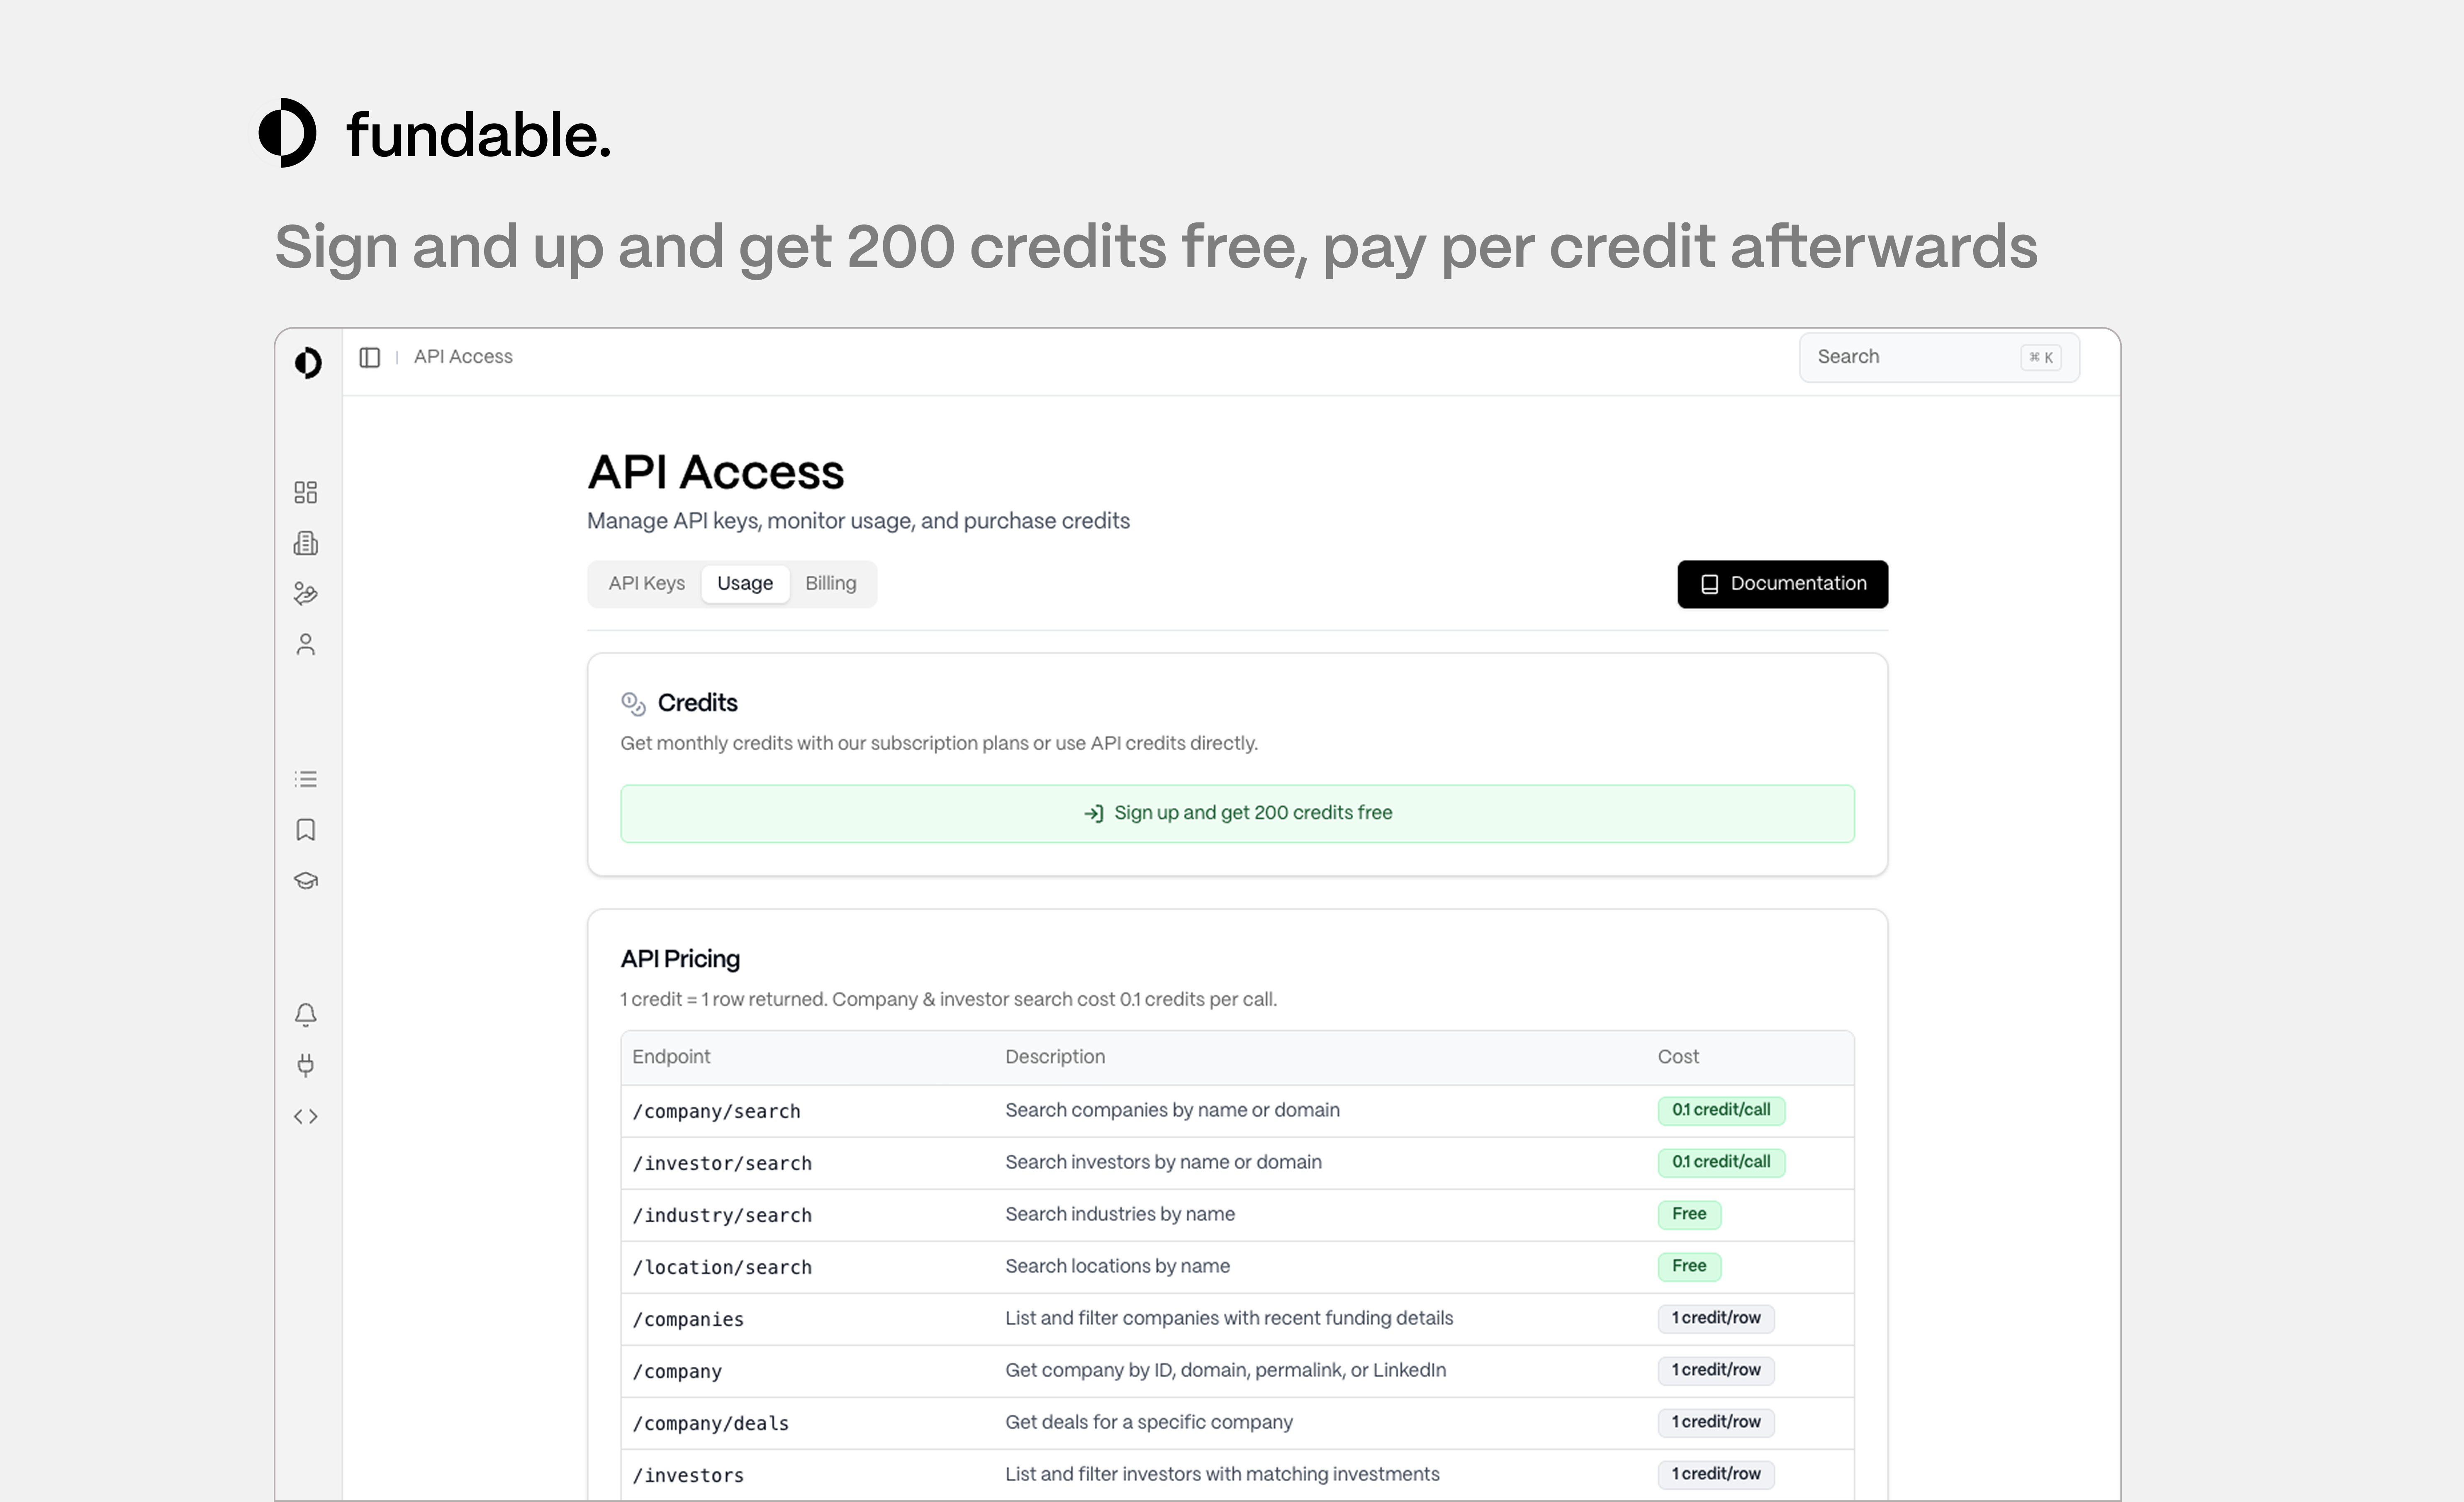The height and width of the screenshot is (1502, 2464).
Task: Select the companies/building icon in the sidebar
Action: click(306, 543)
